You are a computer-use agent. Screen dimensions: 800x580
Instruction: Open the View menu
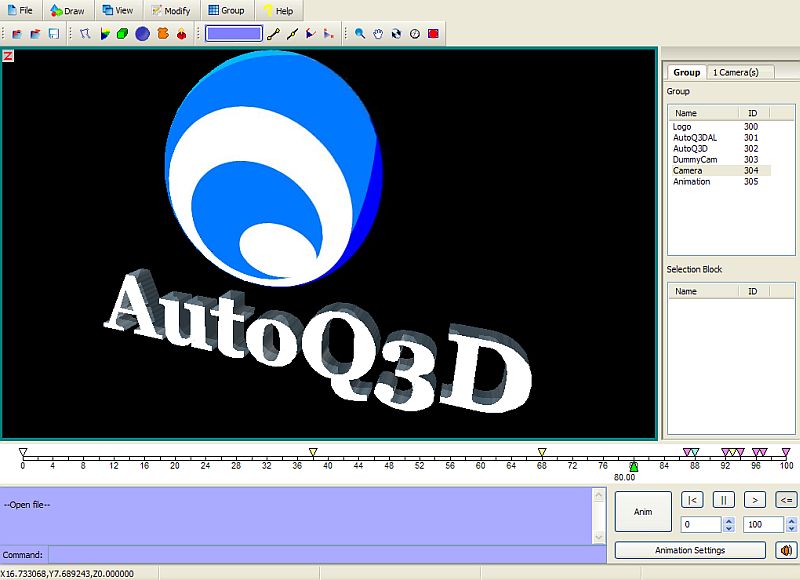tap(117, 10)
